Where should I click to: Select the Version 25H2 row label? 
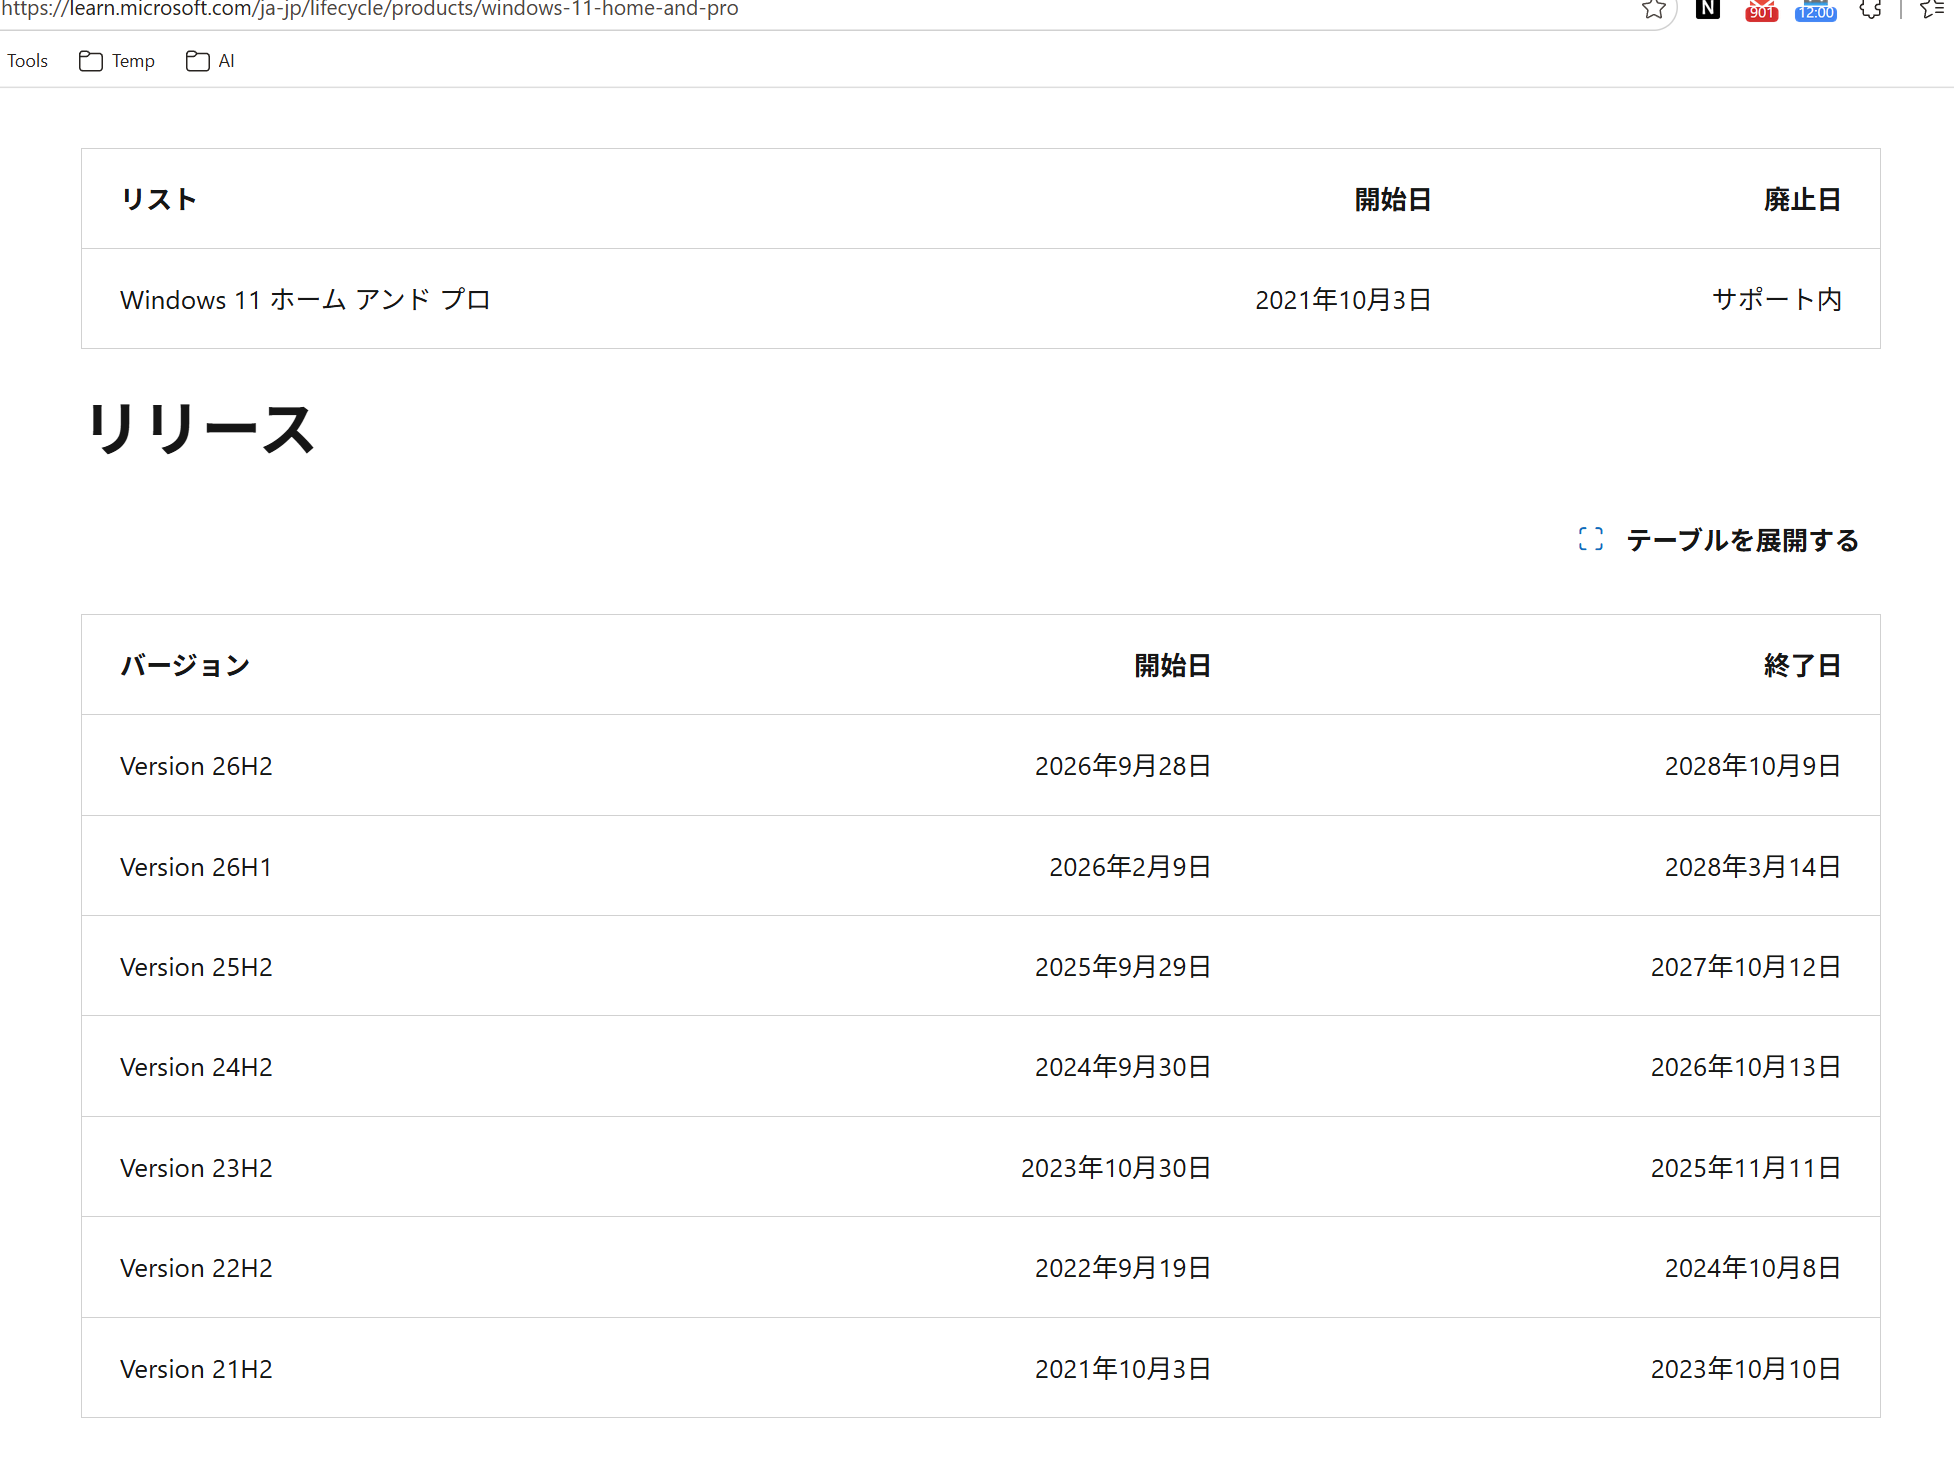(196, 967)
